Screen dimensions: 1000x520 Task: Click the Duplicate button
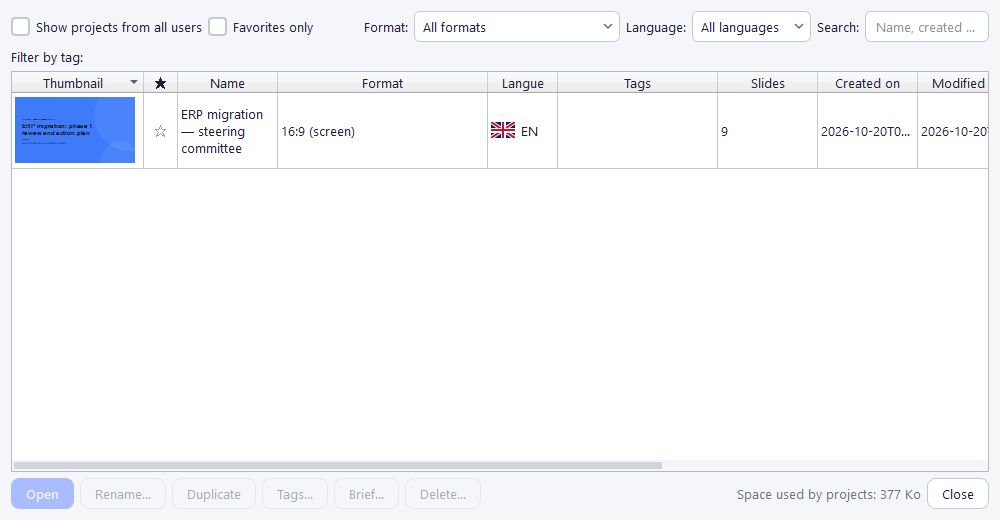point(214,494)
